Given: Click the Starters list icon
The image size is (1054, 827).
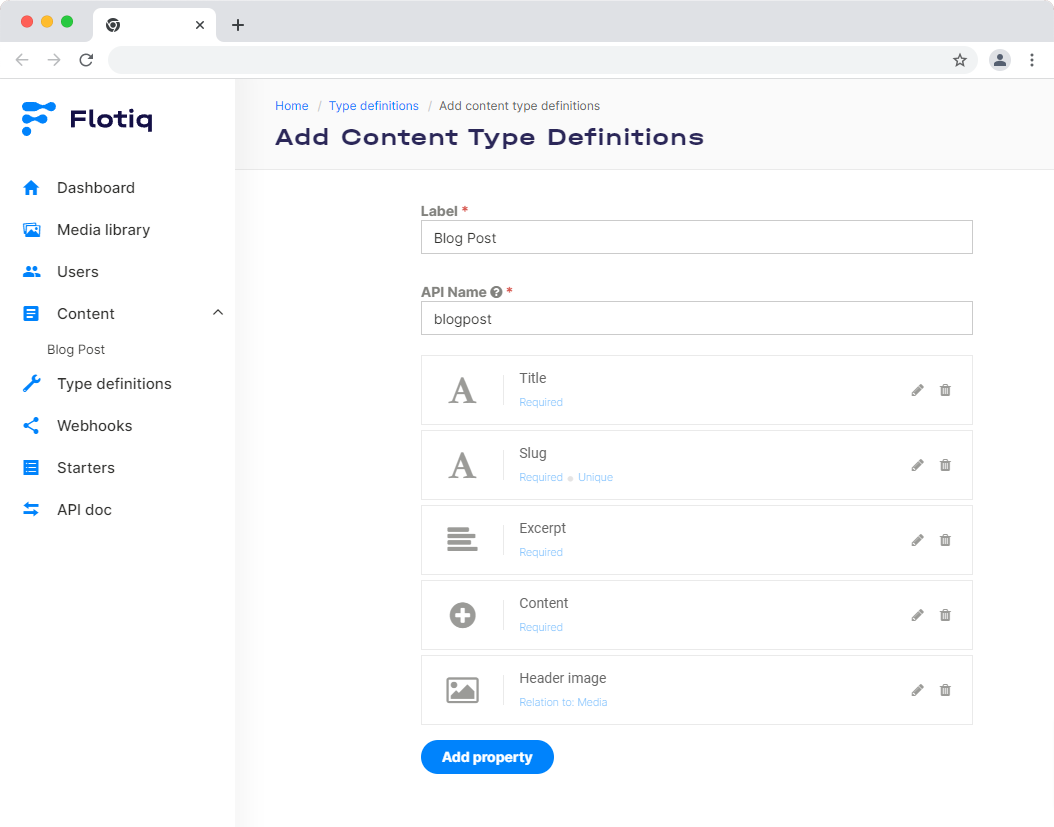Looking at the screenshot, I should (31, 467).
